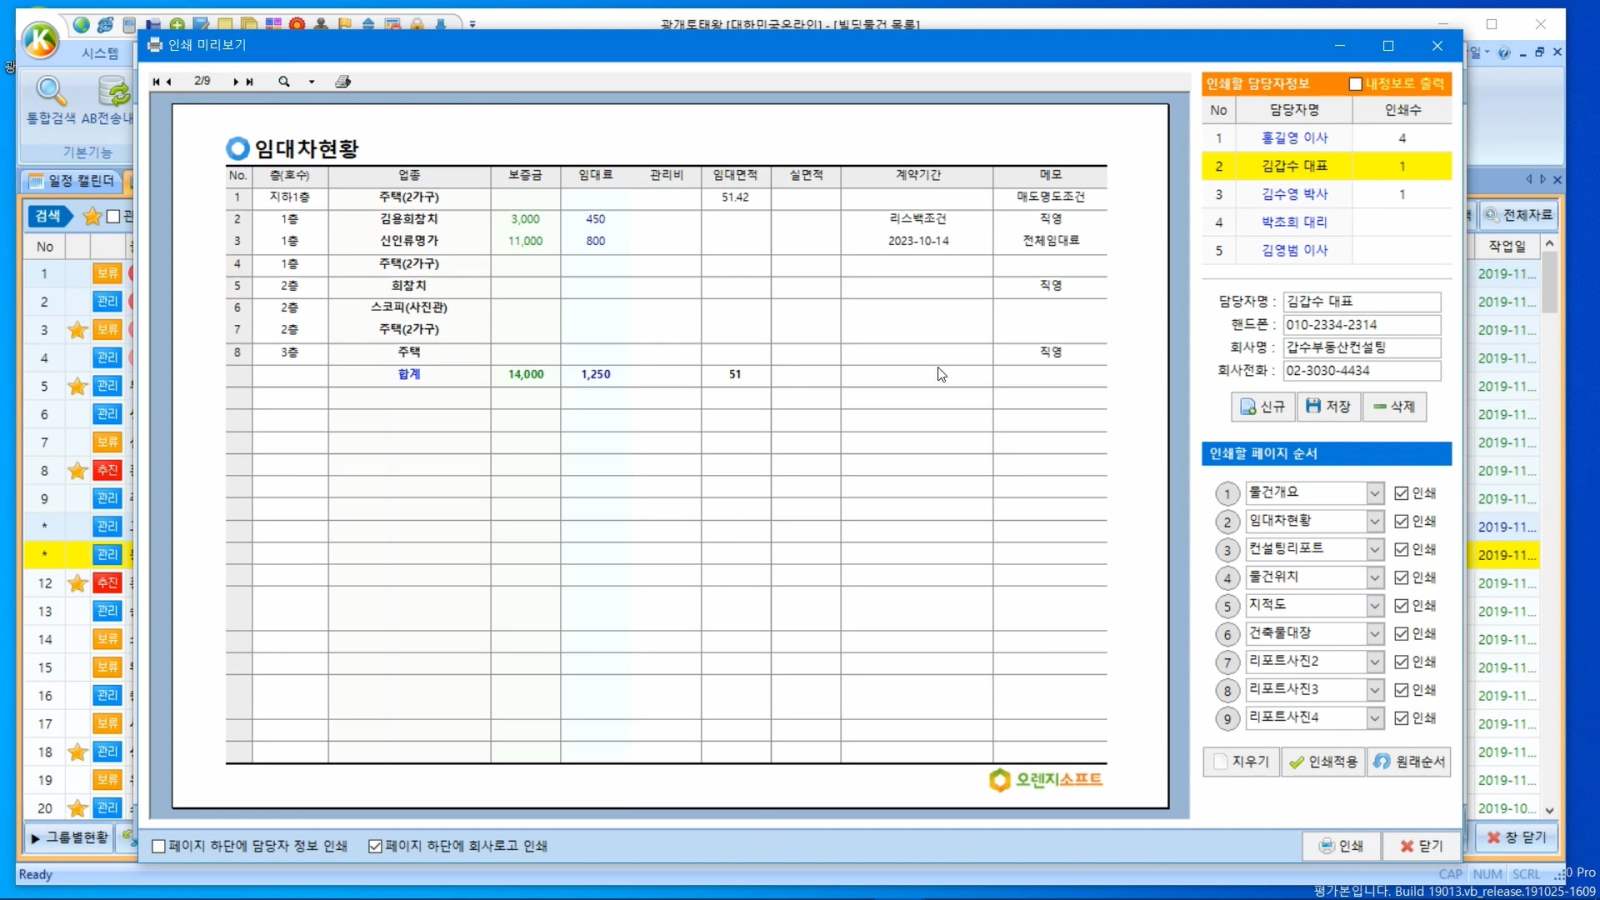Advance to the next preview page
Screen dimensions: 1600x900
236,82
